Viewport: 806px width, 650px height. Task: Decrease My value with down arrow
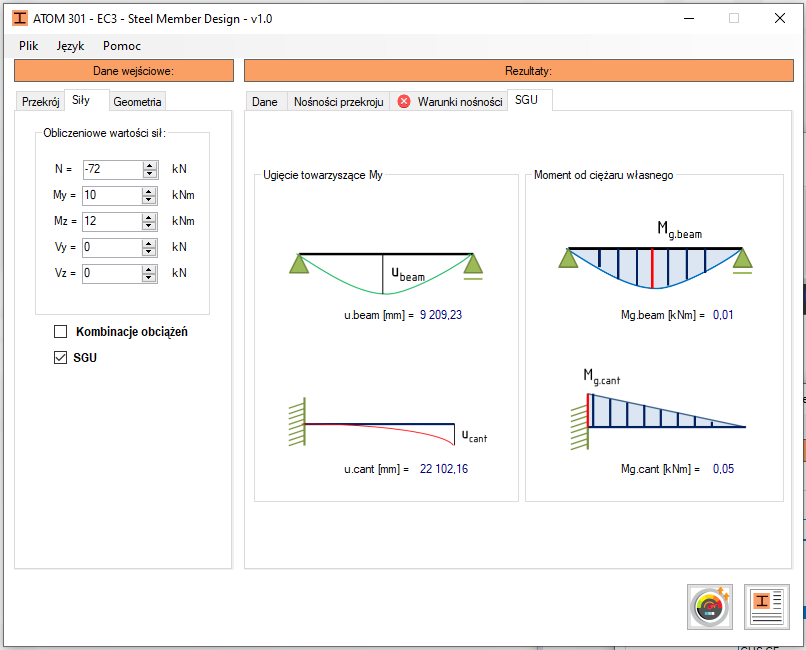pyautogui.click(x=149, y=200)
